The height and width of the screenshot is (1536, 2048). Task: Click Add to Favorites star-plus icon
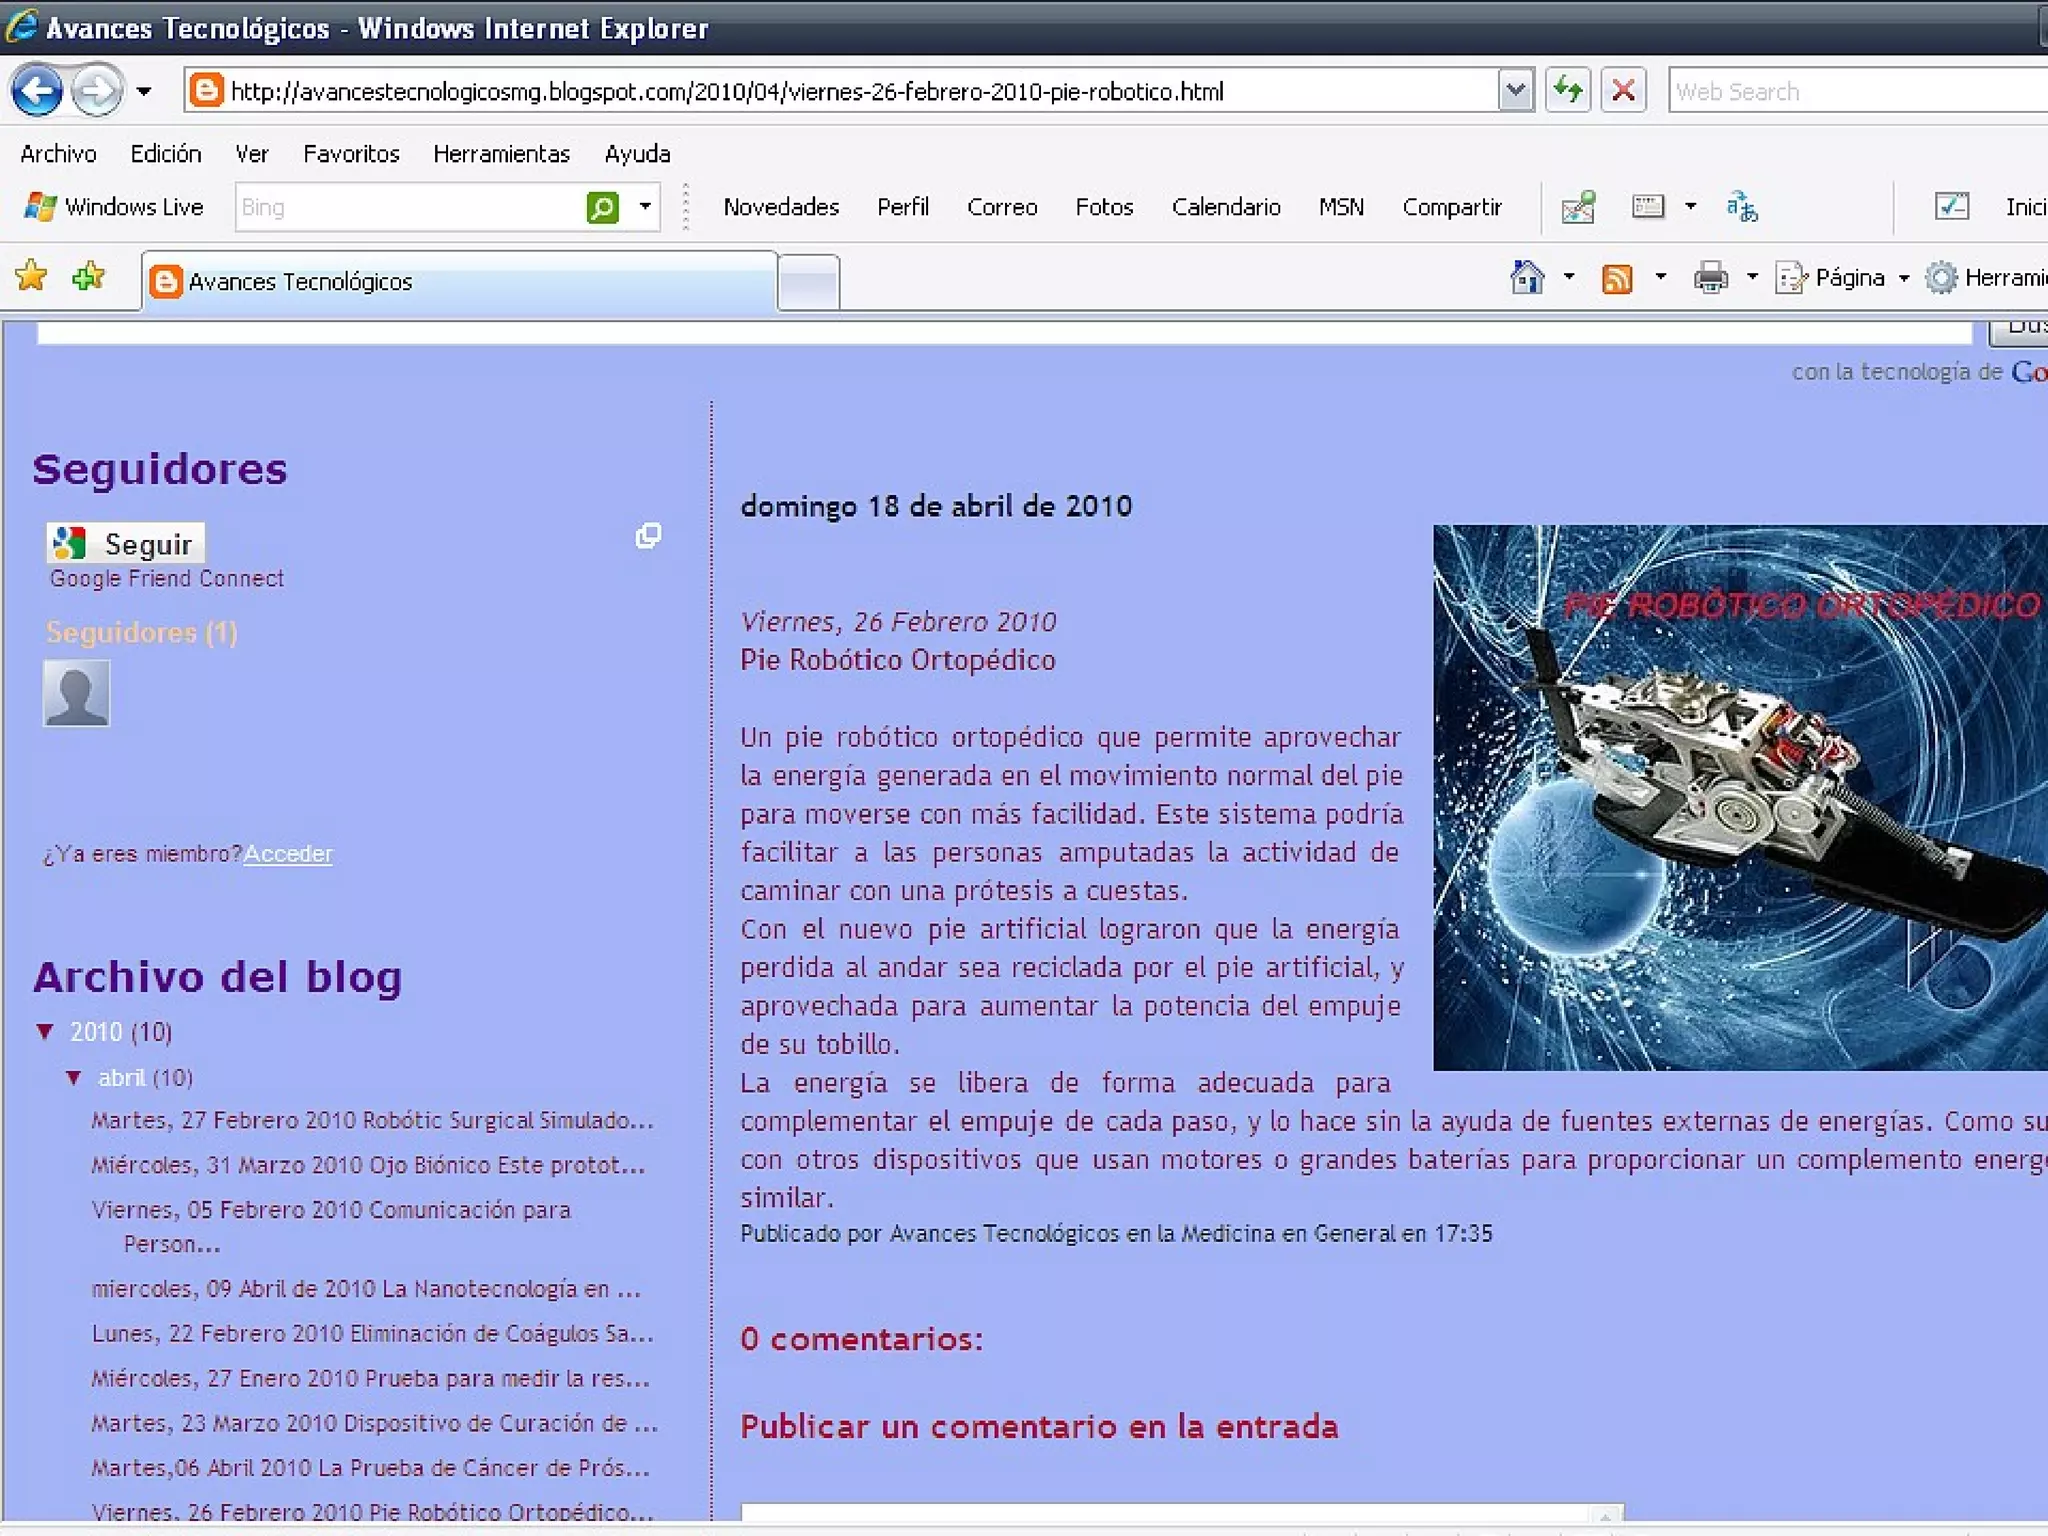(x=88, y=275)
